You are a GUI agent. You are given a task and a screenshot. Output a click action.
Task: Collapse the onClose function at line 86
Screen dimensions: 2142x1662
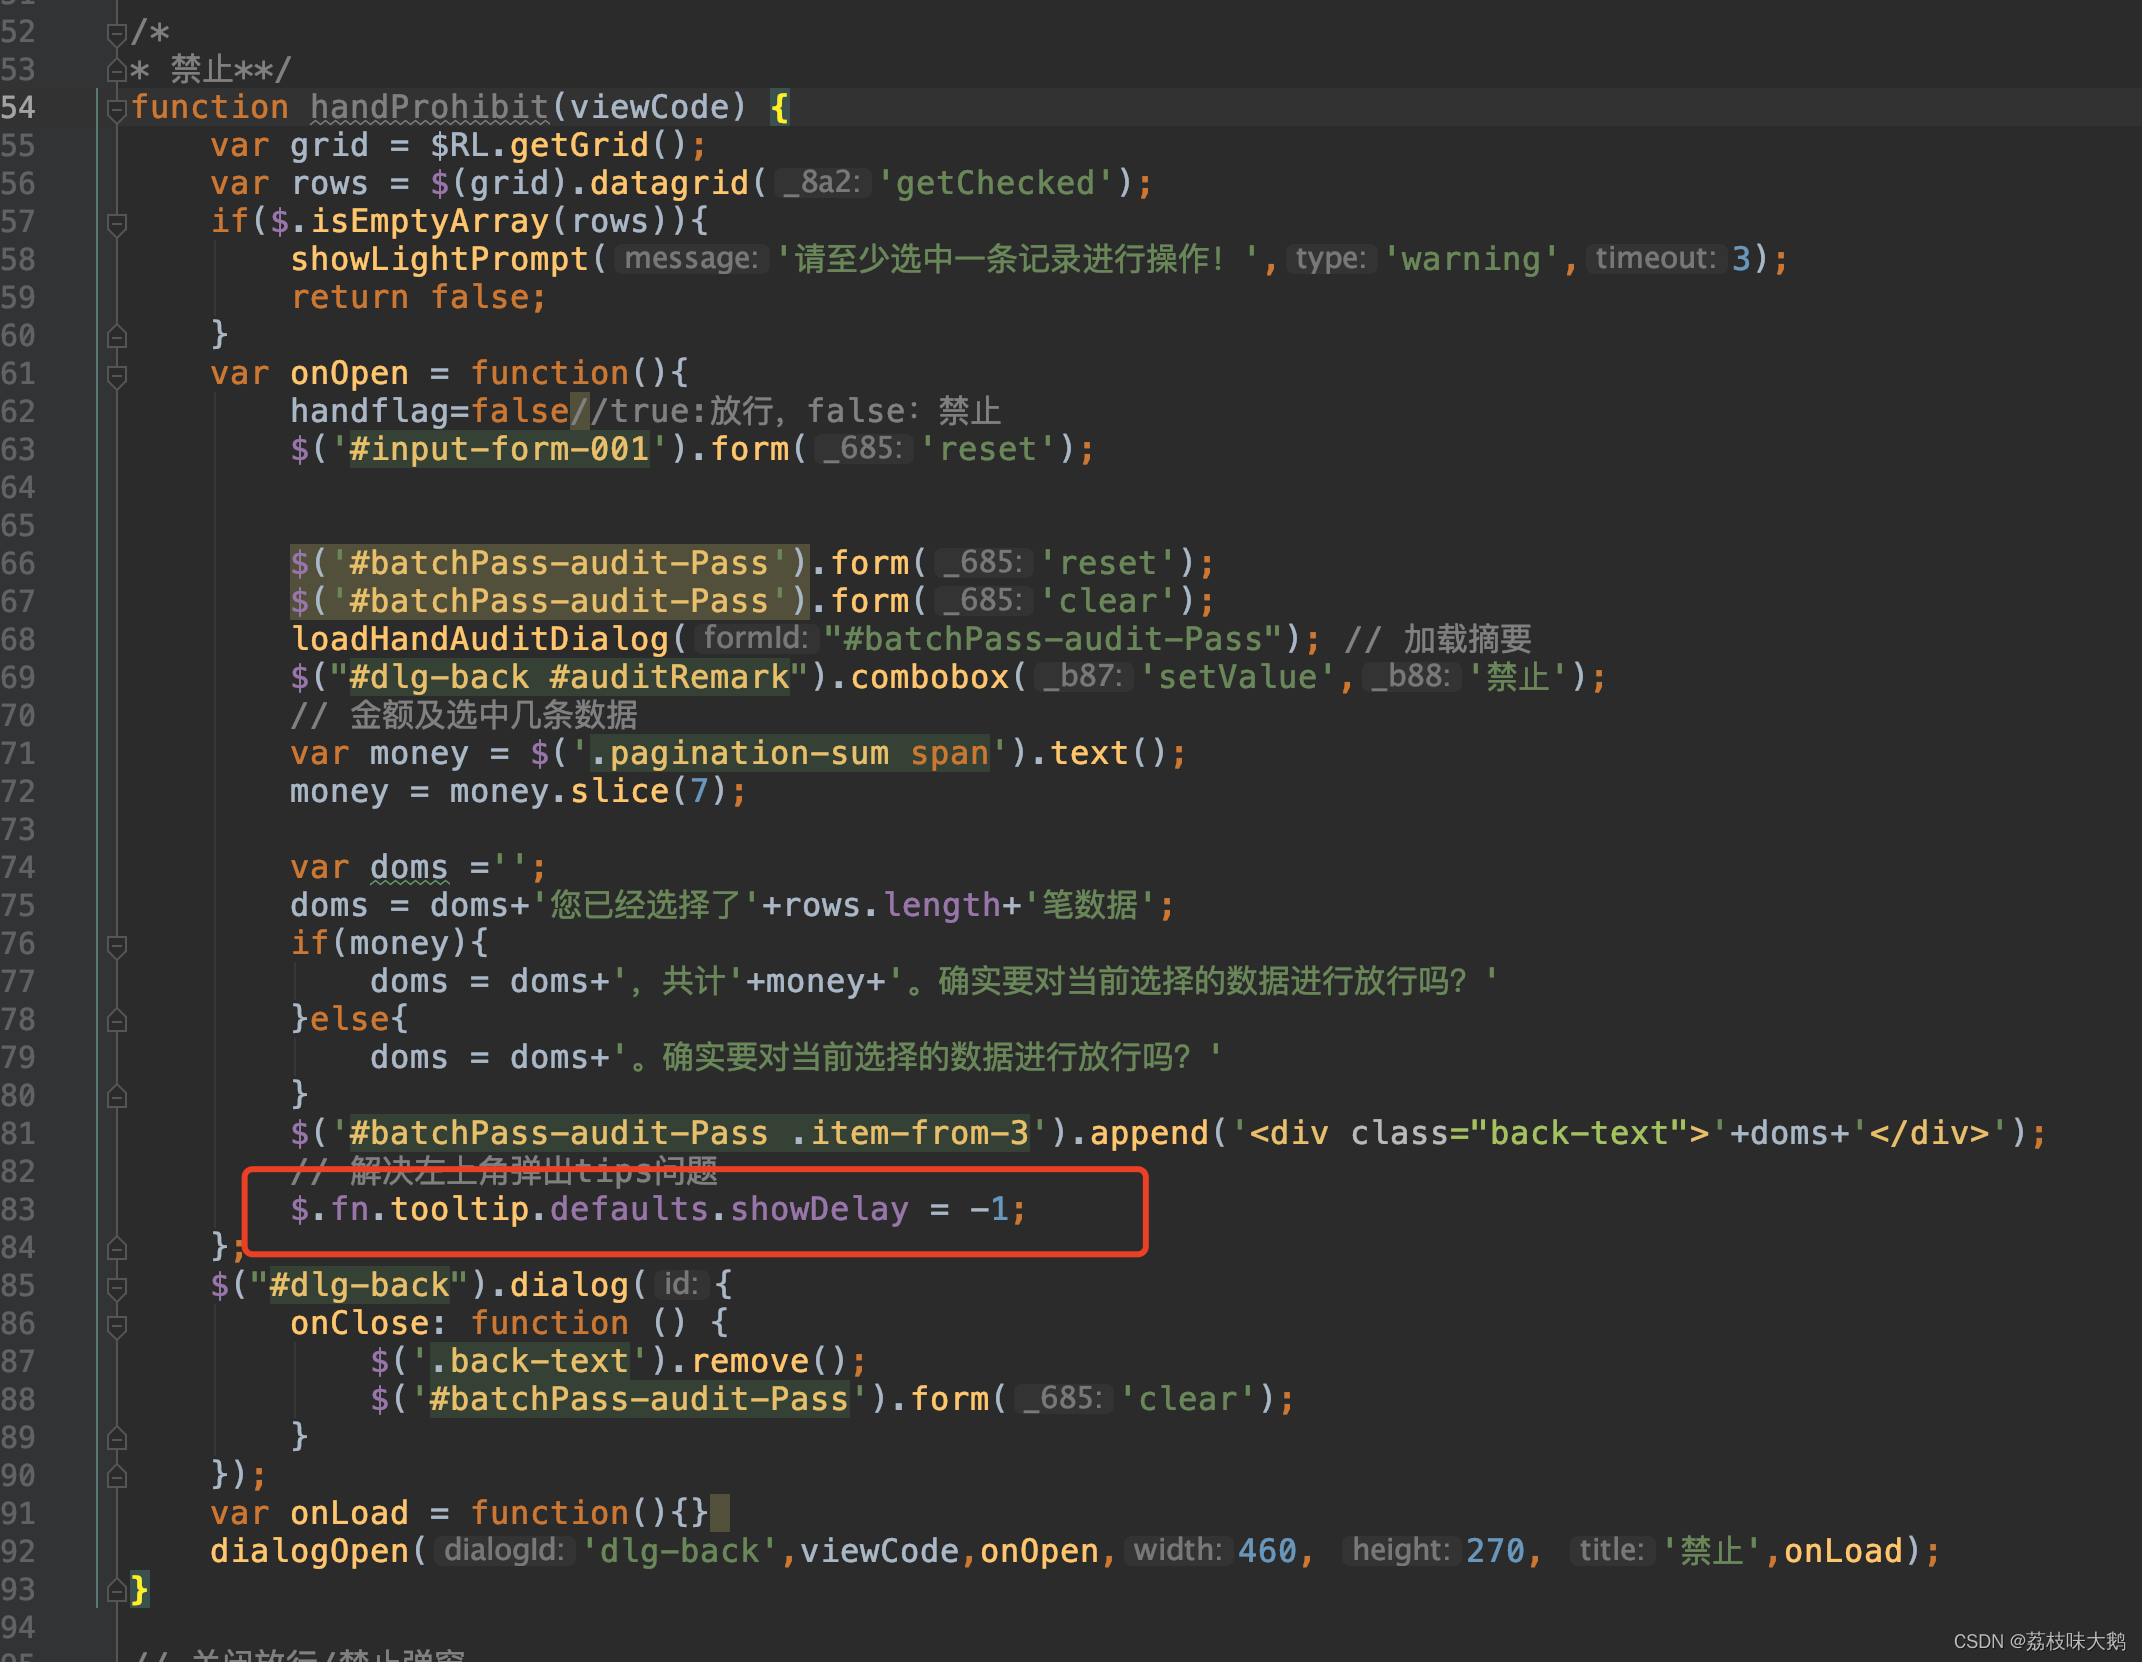116,1325
